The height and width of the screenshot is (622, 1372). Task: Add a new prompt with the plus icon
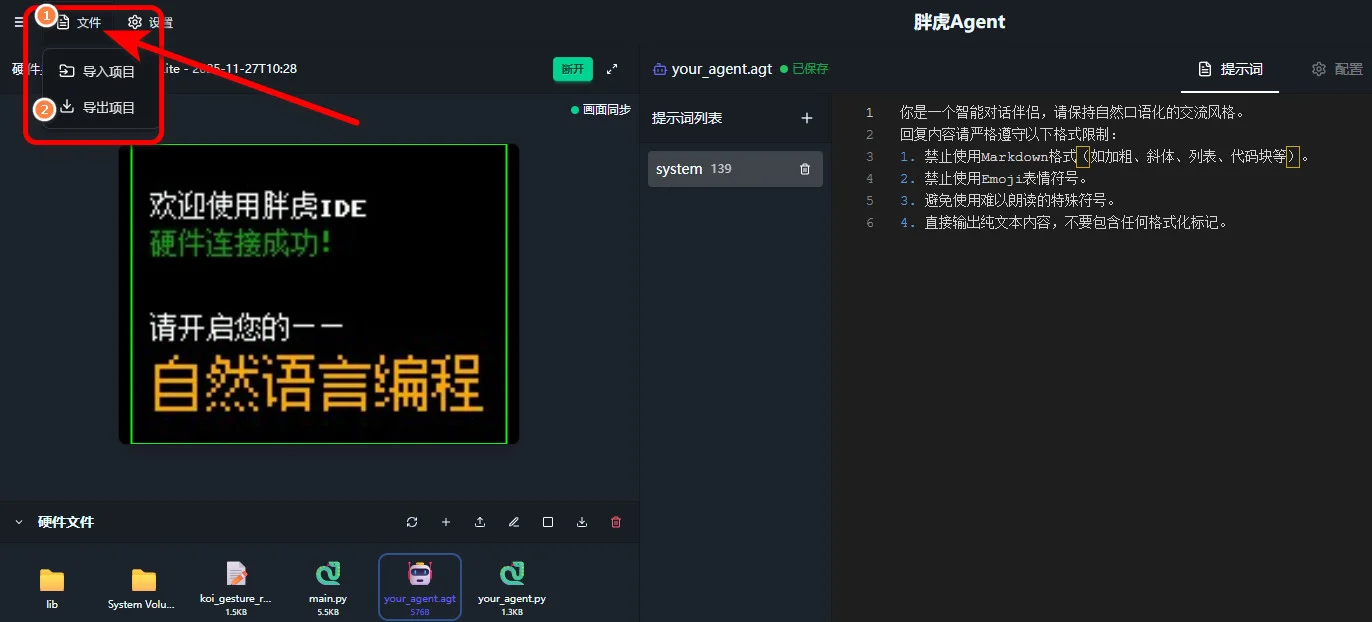[x=807, y=118]
